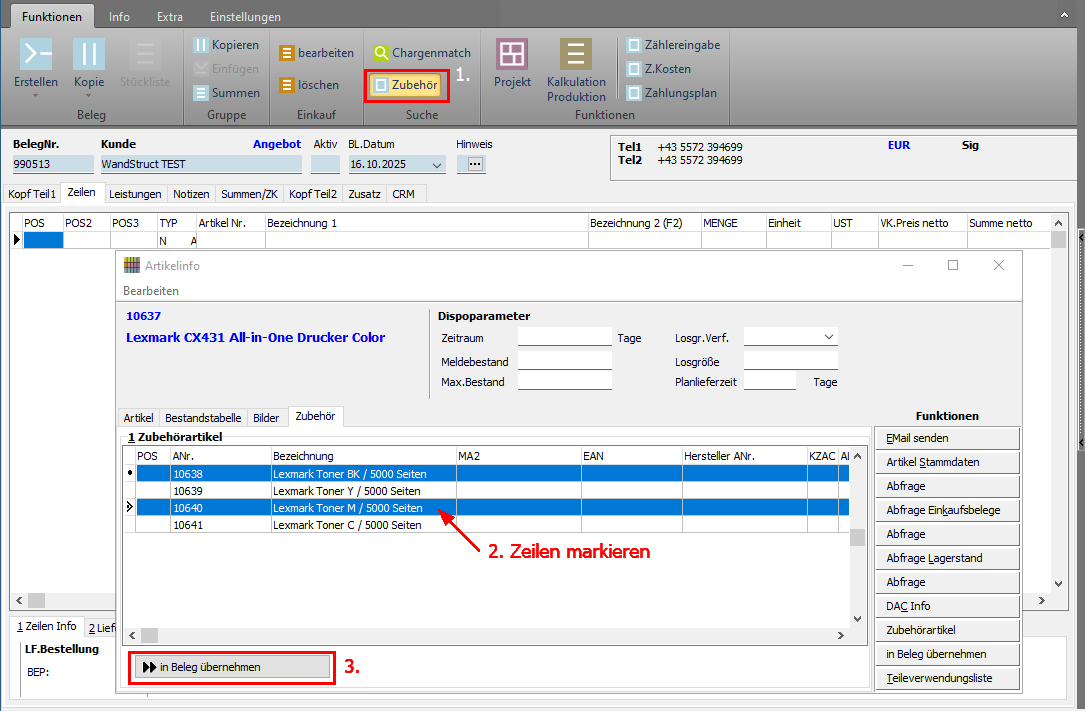Click the EMail senden button
The image size is (1085, 711).
[946, 438]
